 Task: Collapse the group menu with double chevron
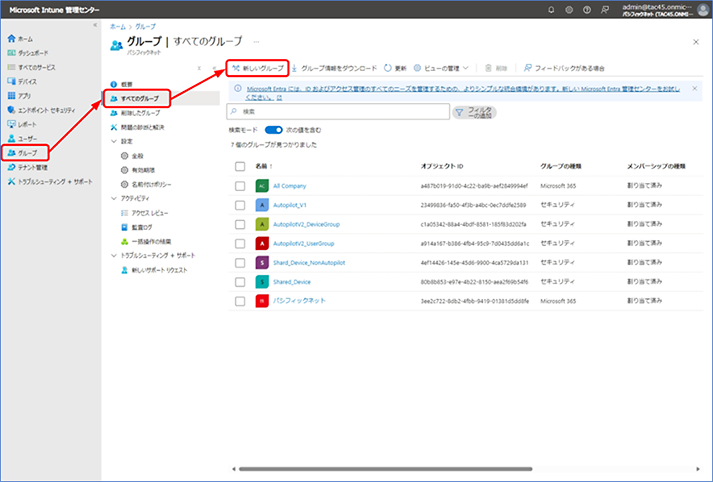click(214, 68)
